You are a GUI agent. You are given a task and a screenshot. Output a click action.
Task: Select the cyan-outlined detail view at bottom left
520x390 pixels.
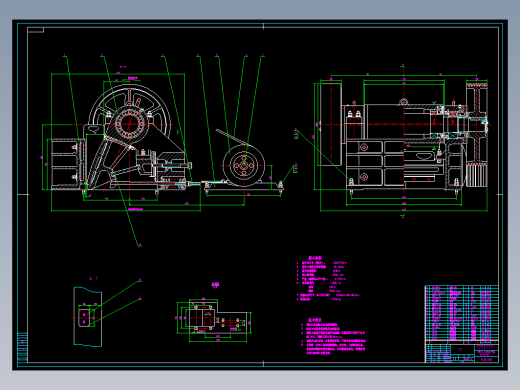coord(87,317)
